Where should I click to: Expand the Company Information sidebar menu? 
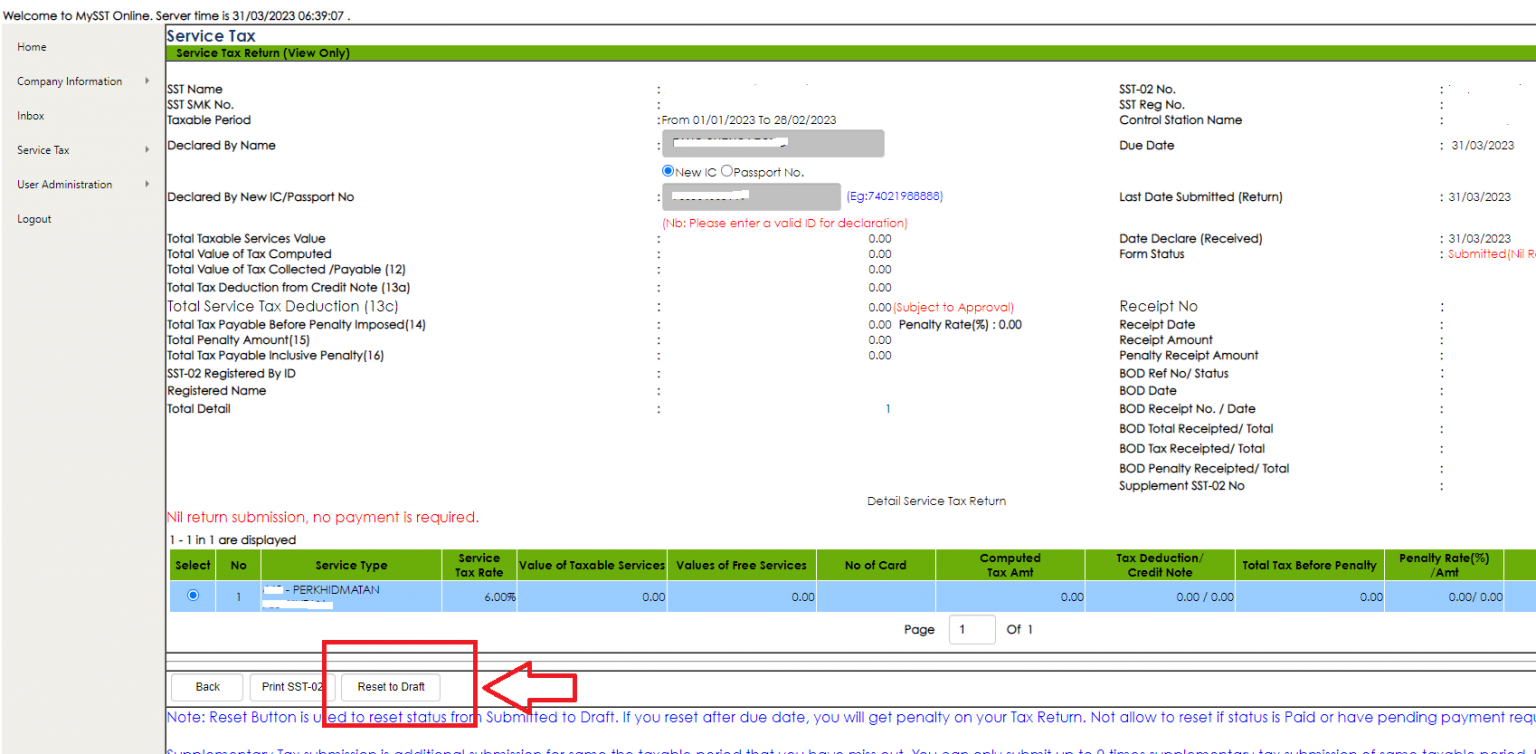[x=70, y=81]
